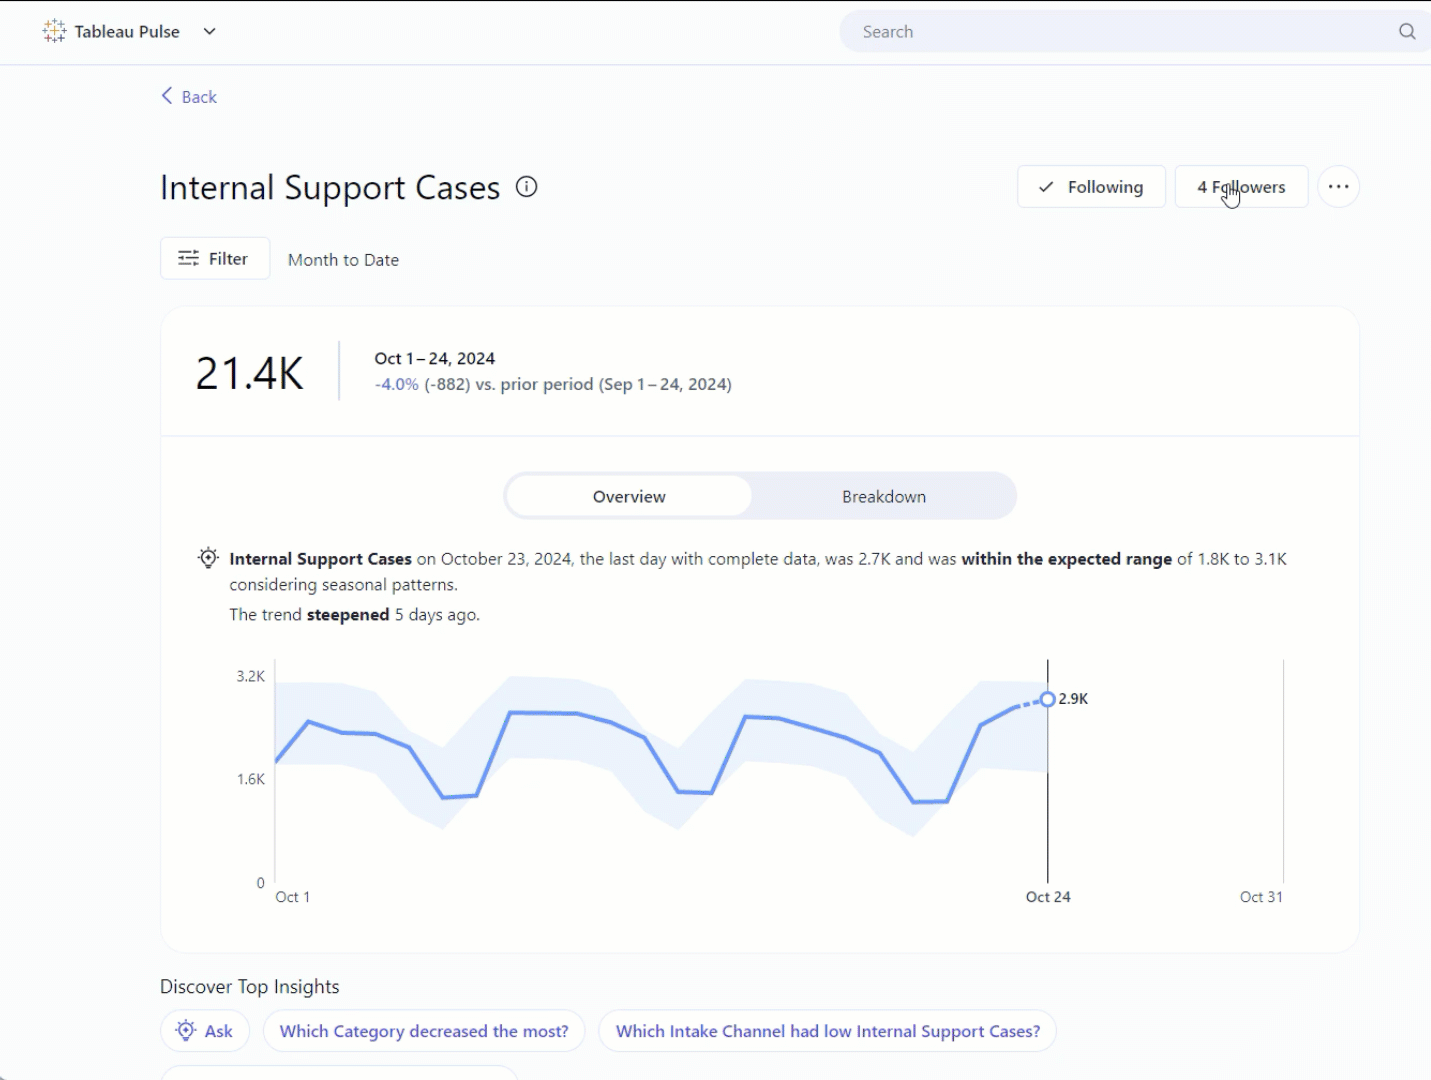1431x1080 pixels.
Task: Click the Ask insights button
Action: pyautogui.click(x=204, y=1031)
